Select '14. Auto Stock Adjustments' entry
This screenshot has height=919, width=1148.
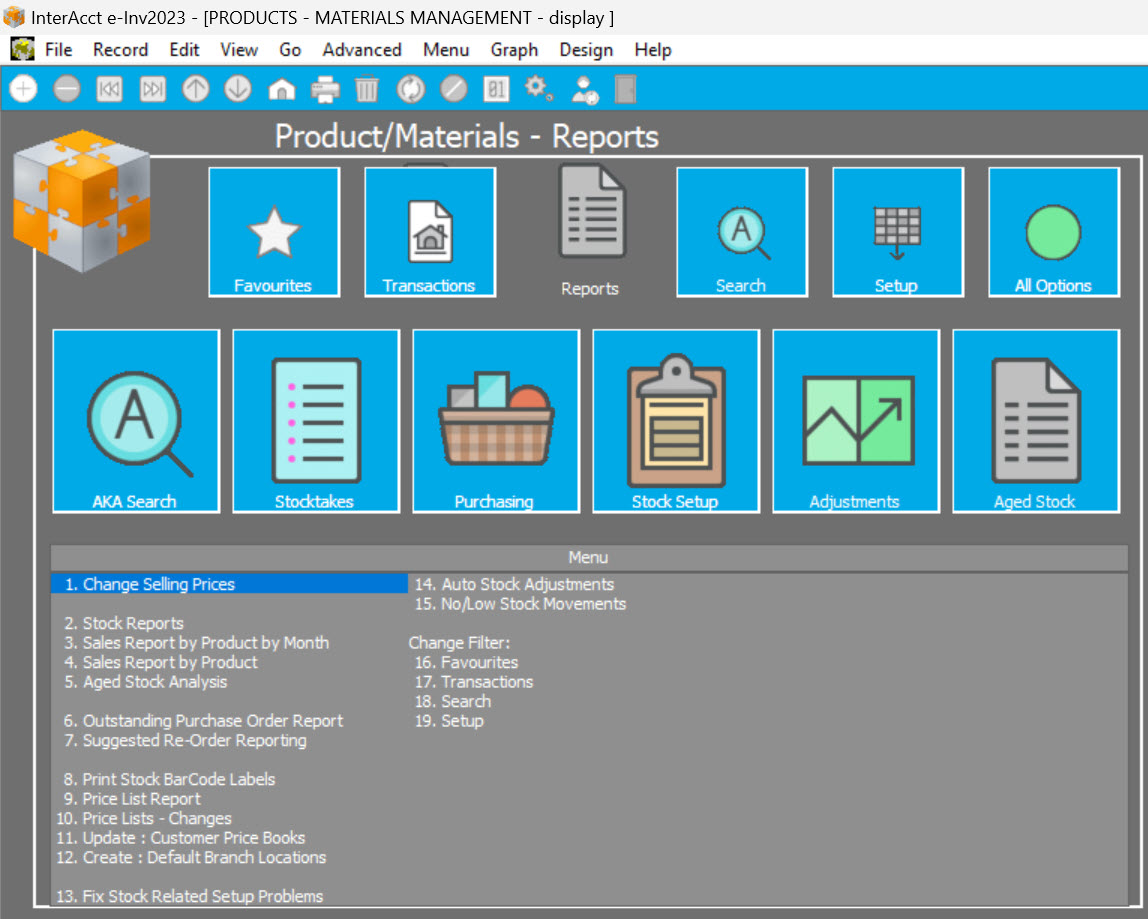point(514,584)
